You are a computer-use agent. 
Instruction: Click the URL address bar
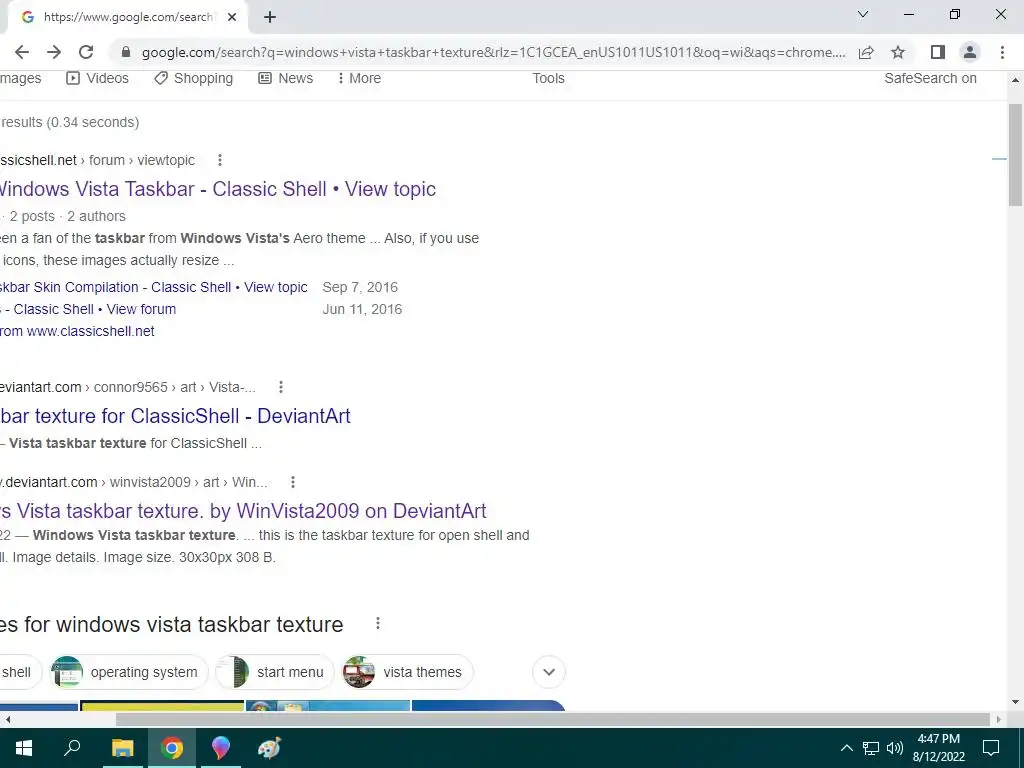[494, 52]
